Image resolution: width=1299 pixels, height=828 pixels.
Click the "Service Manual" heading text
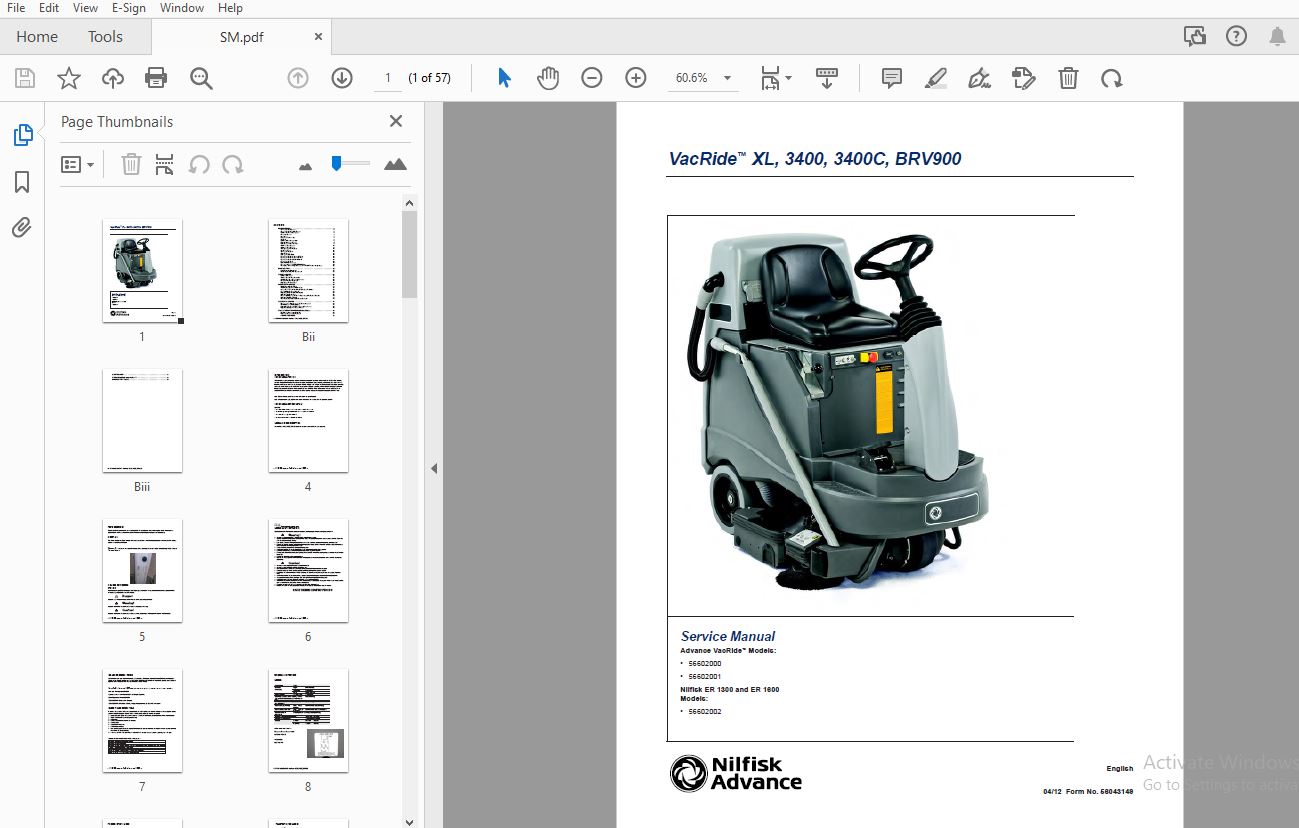click(728, 636)
